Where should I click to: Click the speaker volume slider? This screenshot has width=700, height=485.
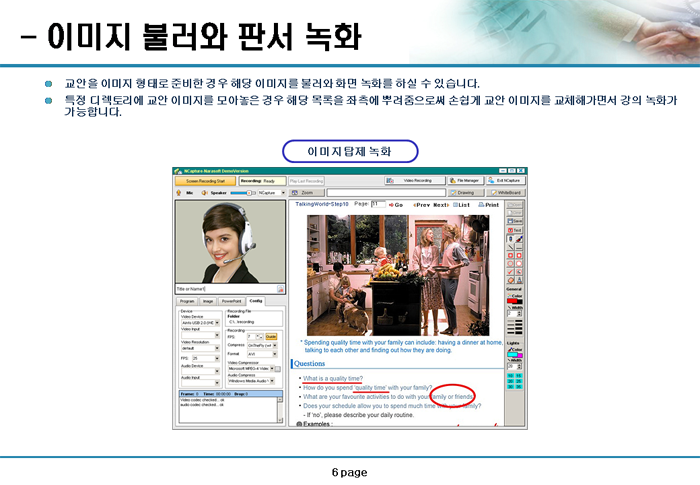pos(241,193)
